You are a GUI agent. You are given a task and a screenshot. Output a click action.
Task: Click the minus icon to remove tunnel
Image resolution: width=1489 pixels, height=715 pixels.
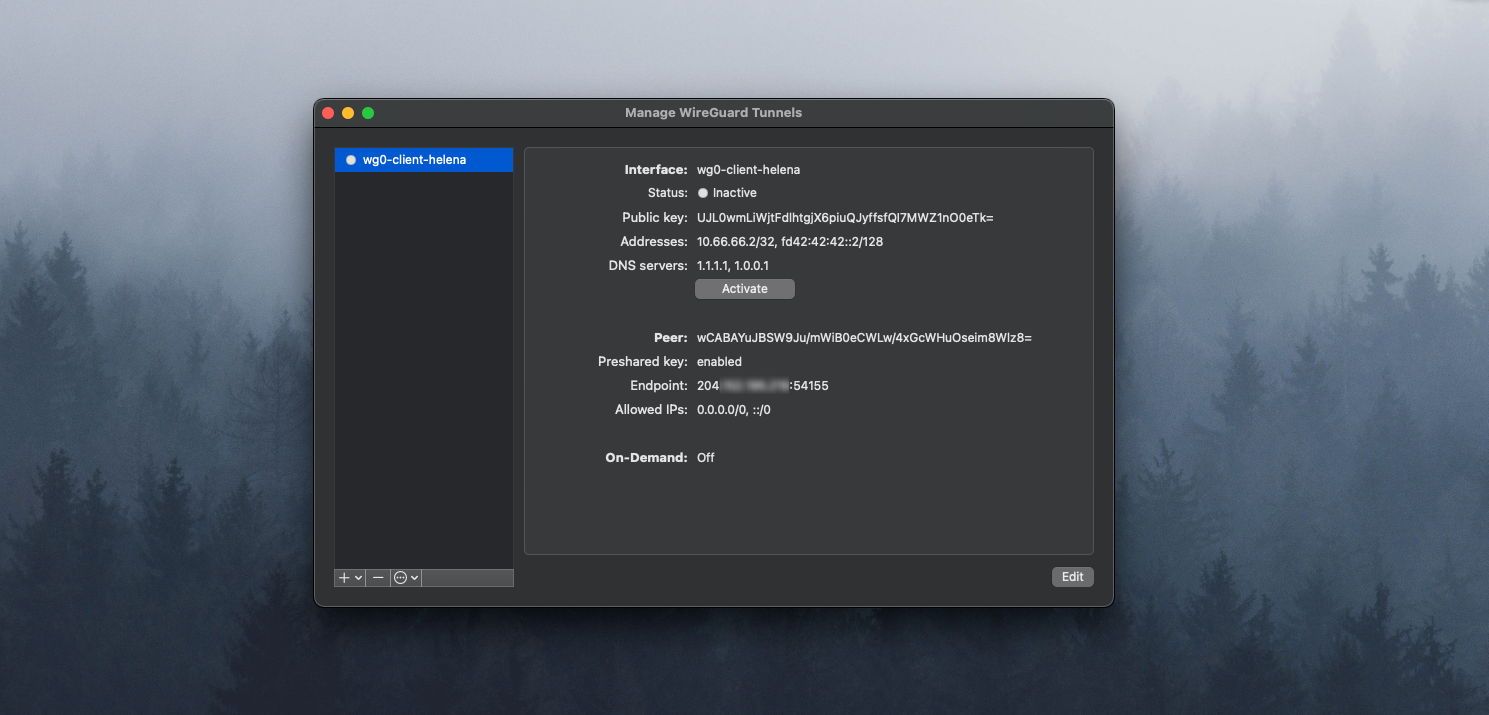(x=378, y=578)
